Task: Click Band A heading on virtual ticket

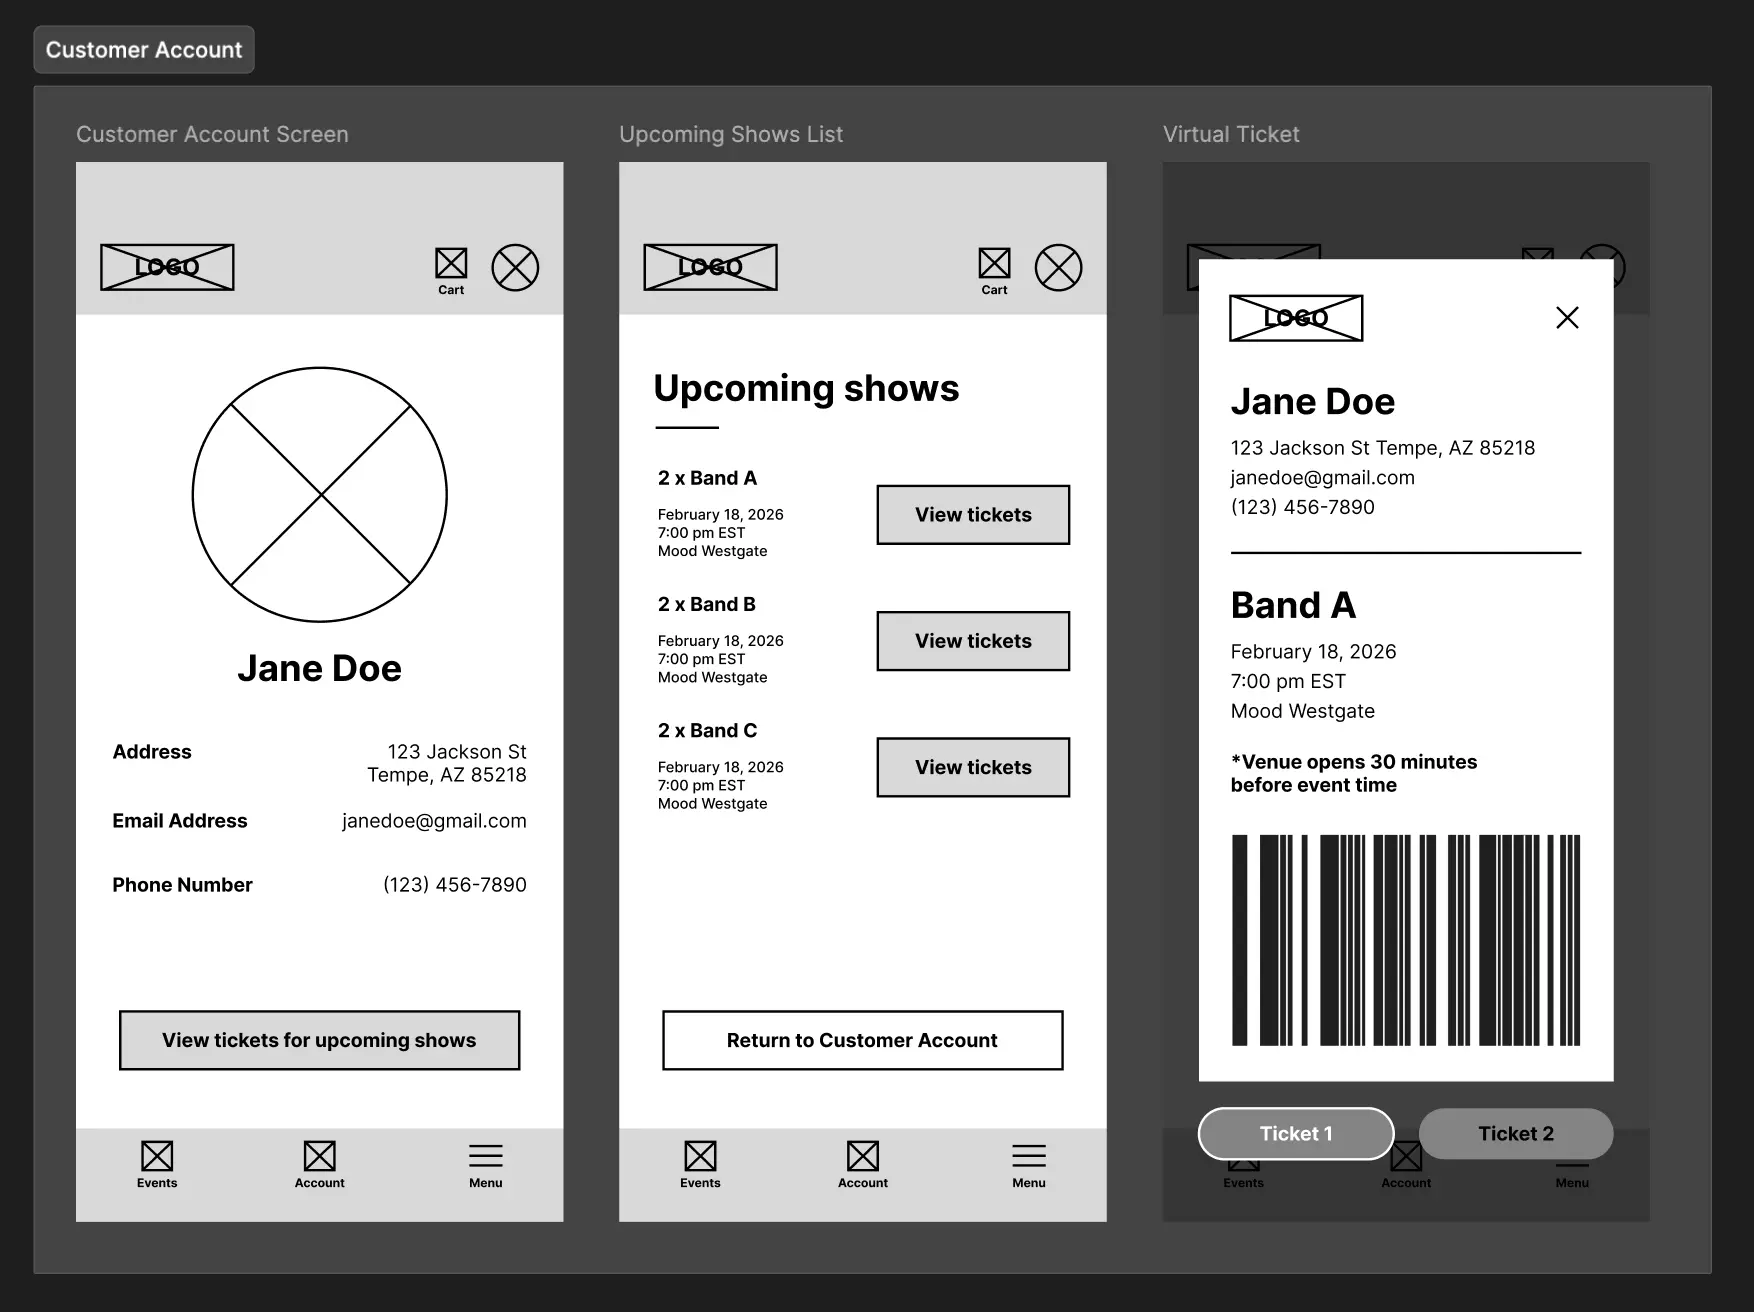Action: pos(1293,605)
